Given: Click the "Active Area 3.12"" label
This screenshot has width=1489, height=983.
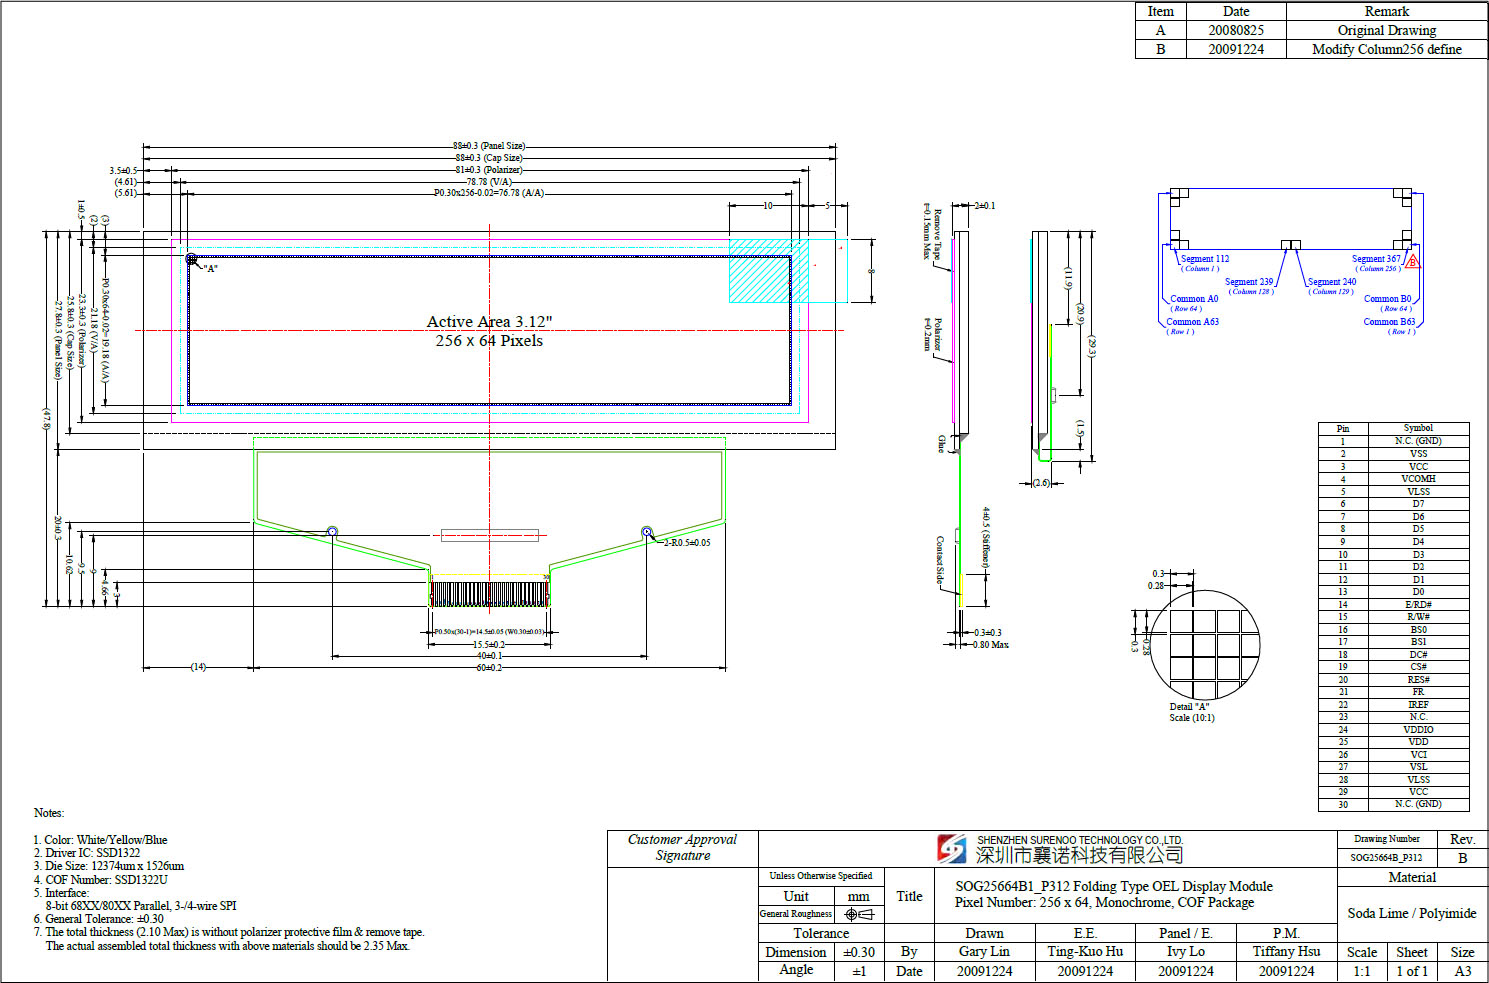Looking at the screenshot, I should click(489, 322).
